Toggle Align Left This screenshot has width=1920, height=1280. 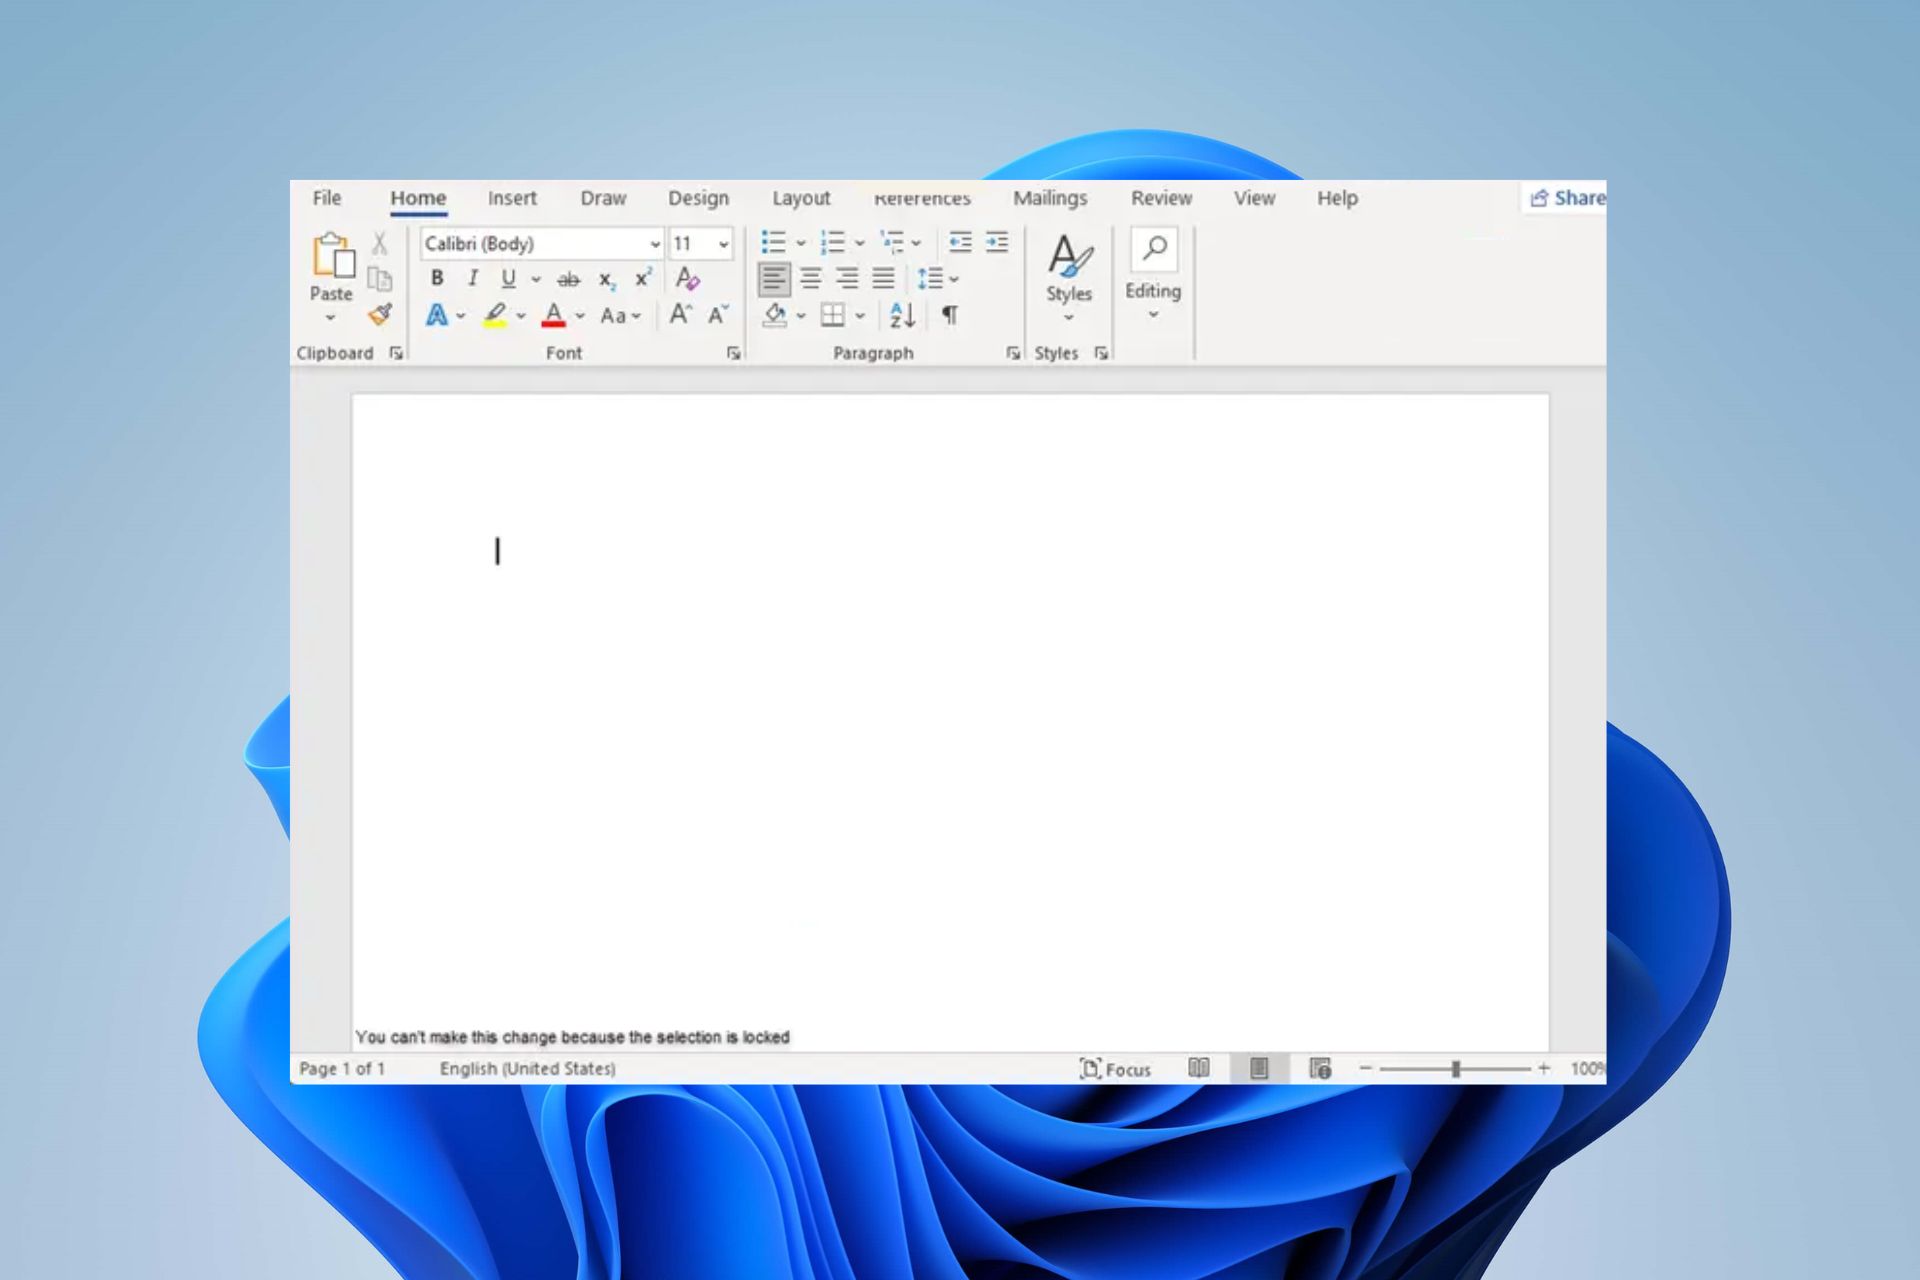(x=774, y=279)
